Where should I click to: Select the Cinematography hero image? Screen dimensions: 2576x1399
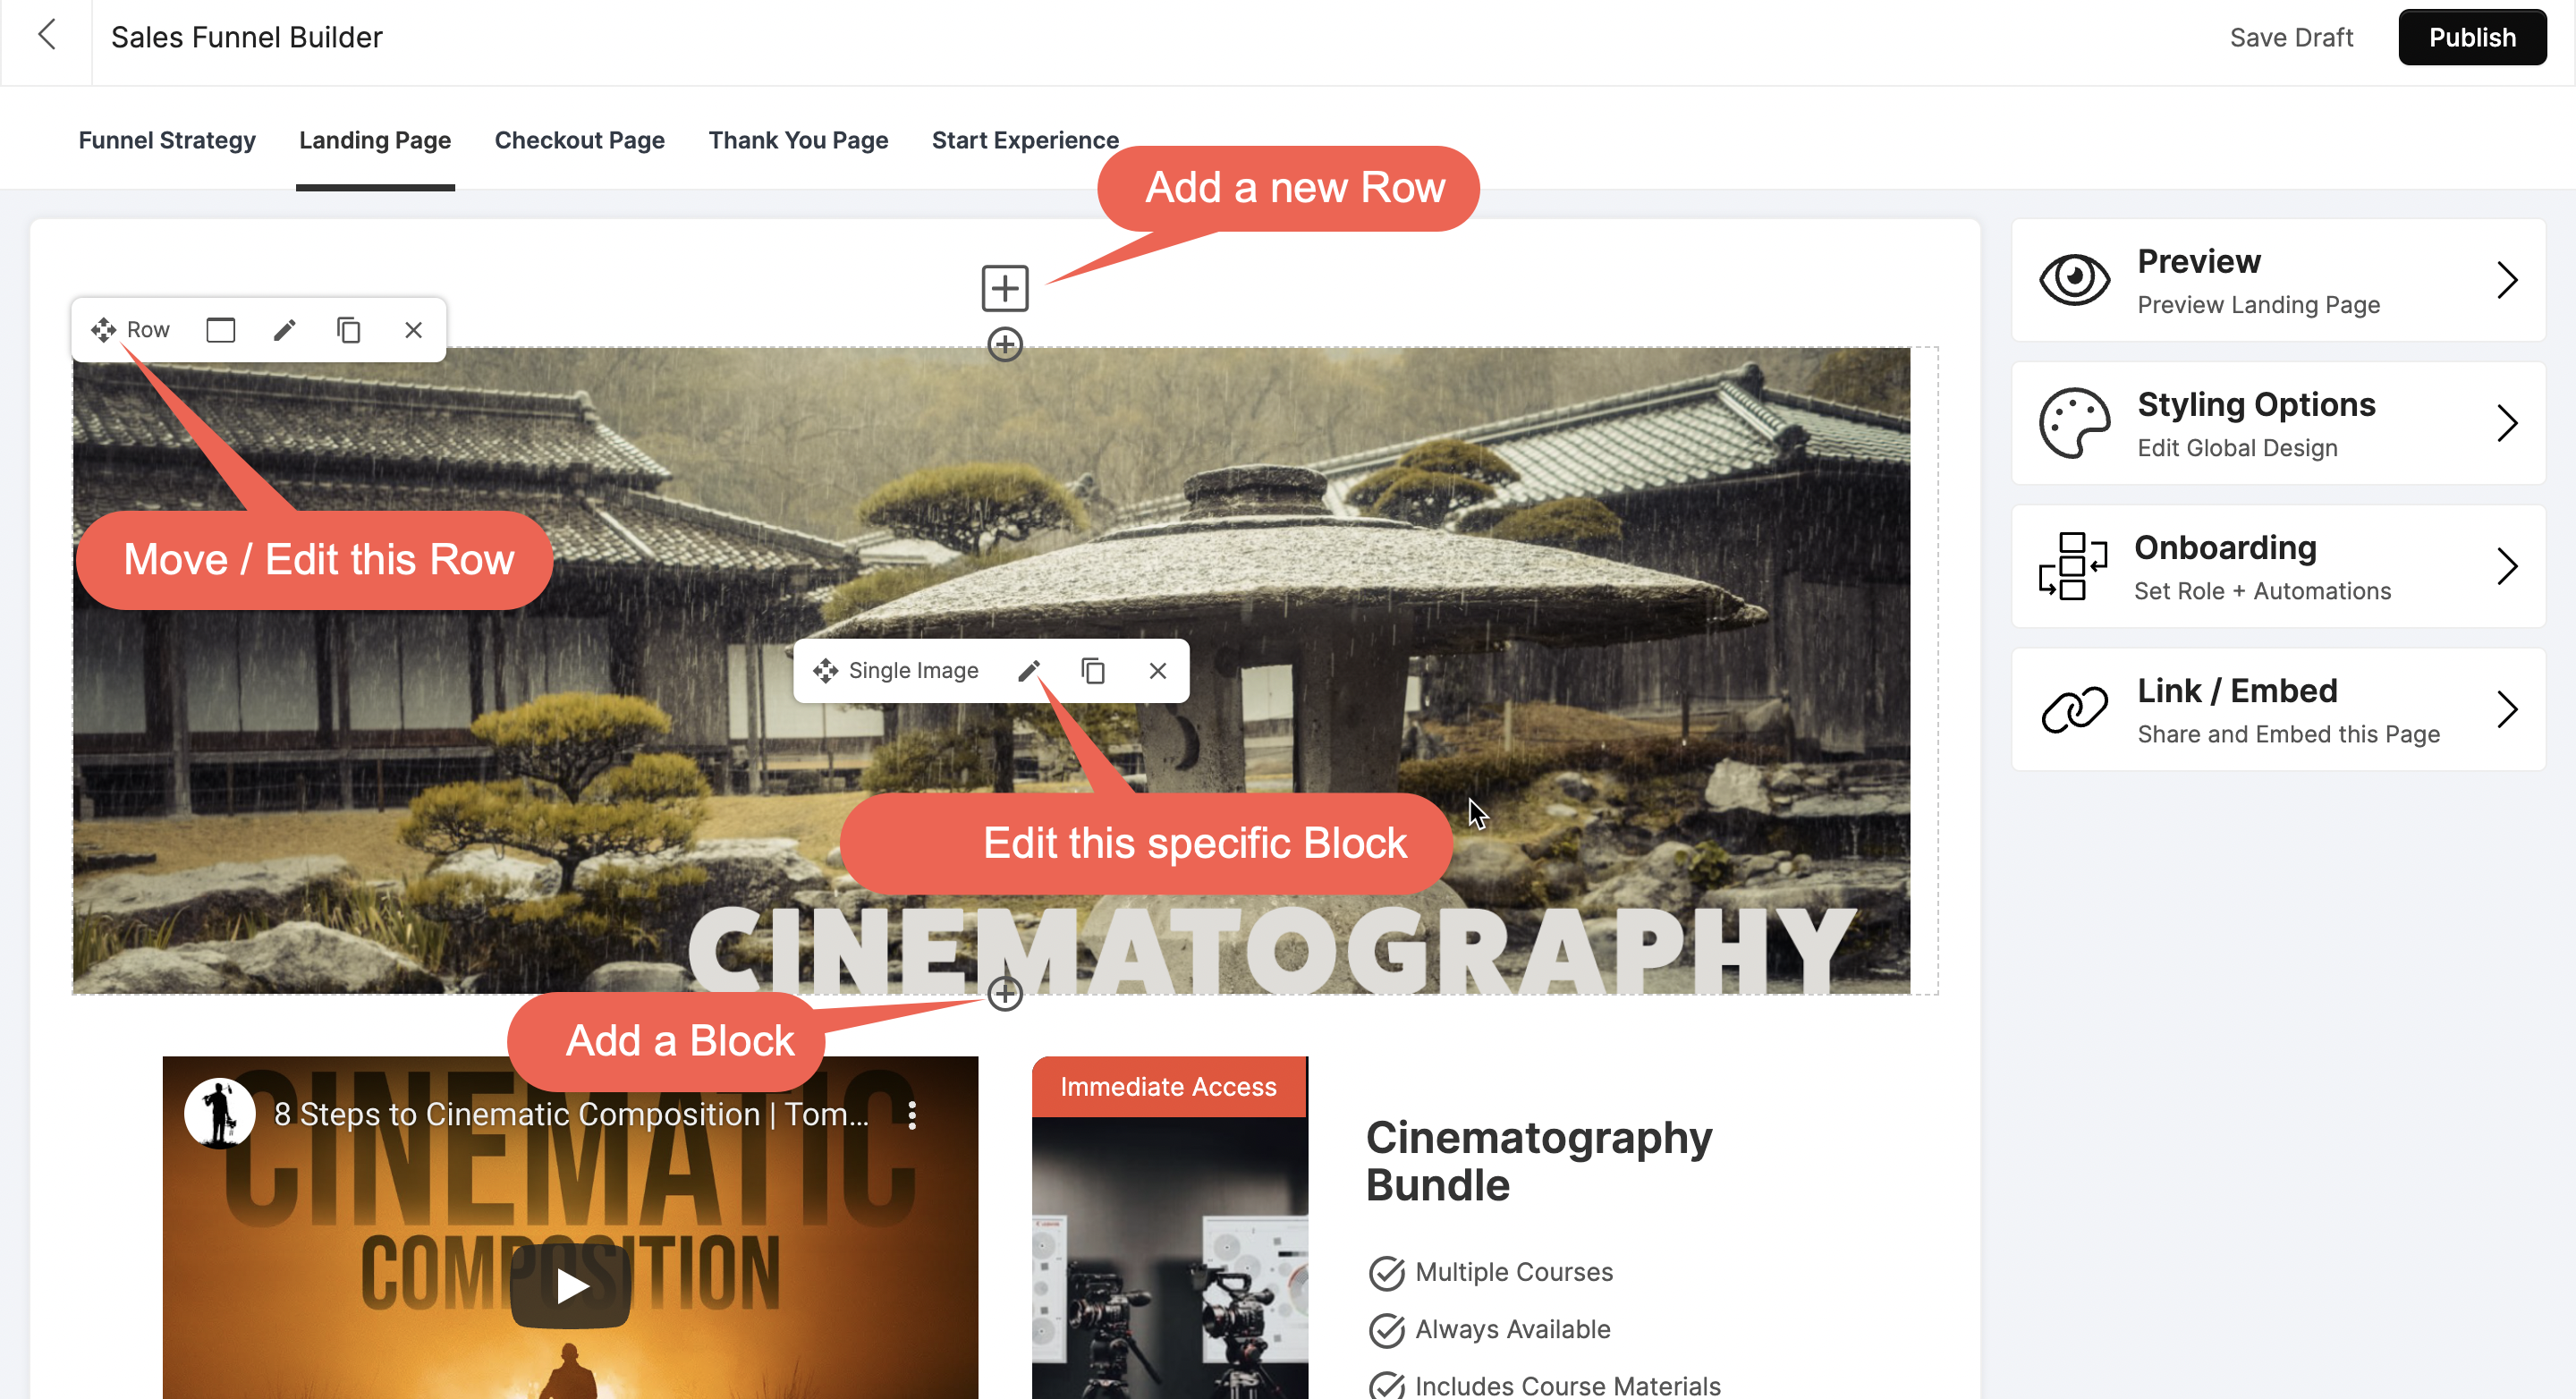(991, 671)
